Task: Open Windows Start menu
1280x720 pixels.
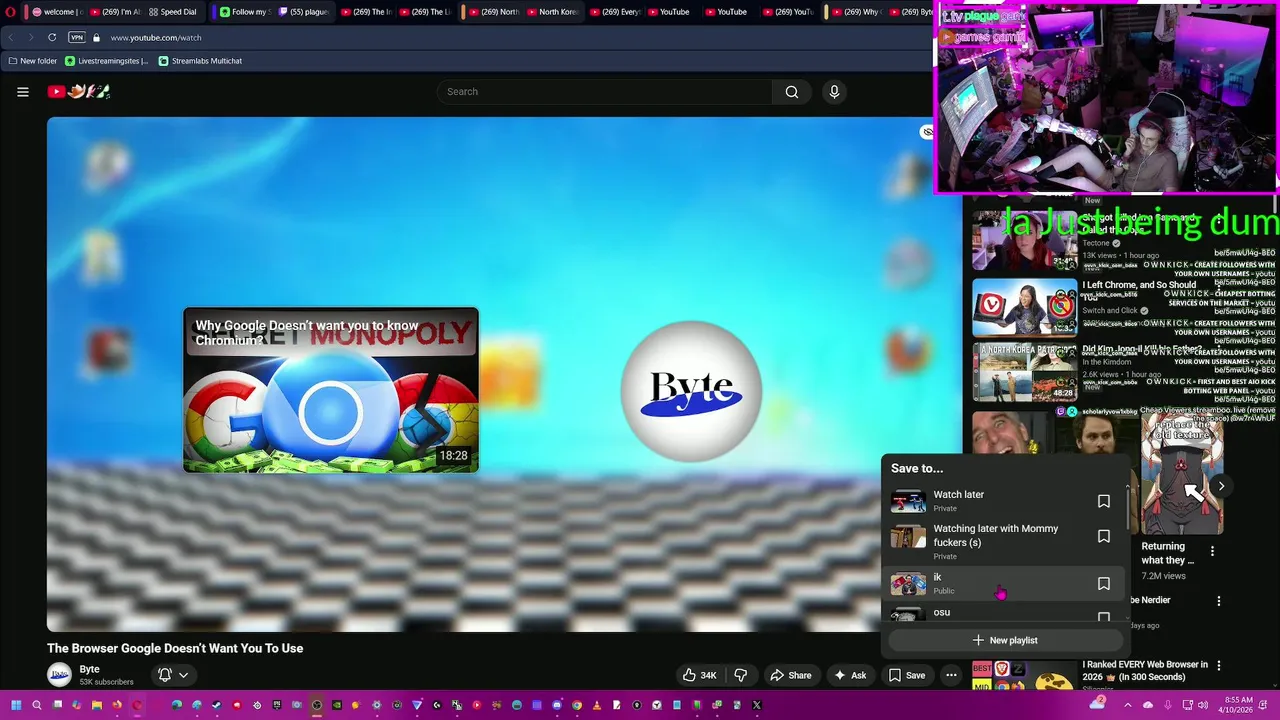Action: [x=15, y=705]
